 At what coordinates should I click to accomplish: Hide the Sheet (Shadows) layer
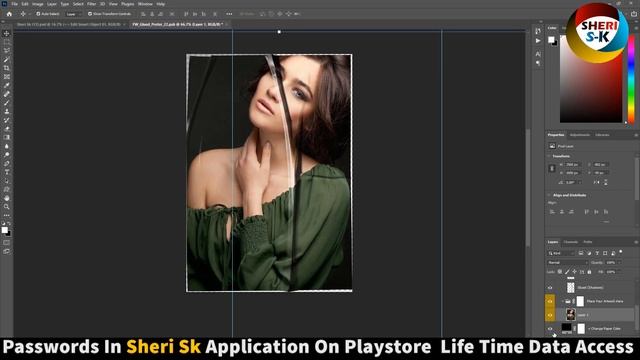(x=550, y=288)
